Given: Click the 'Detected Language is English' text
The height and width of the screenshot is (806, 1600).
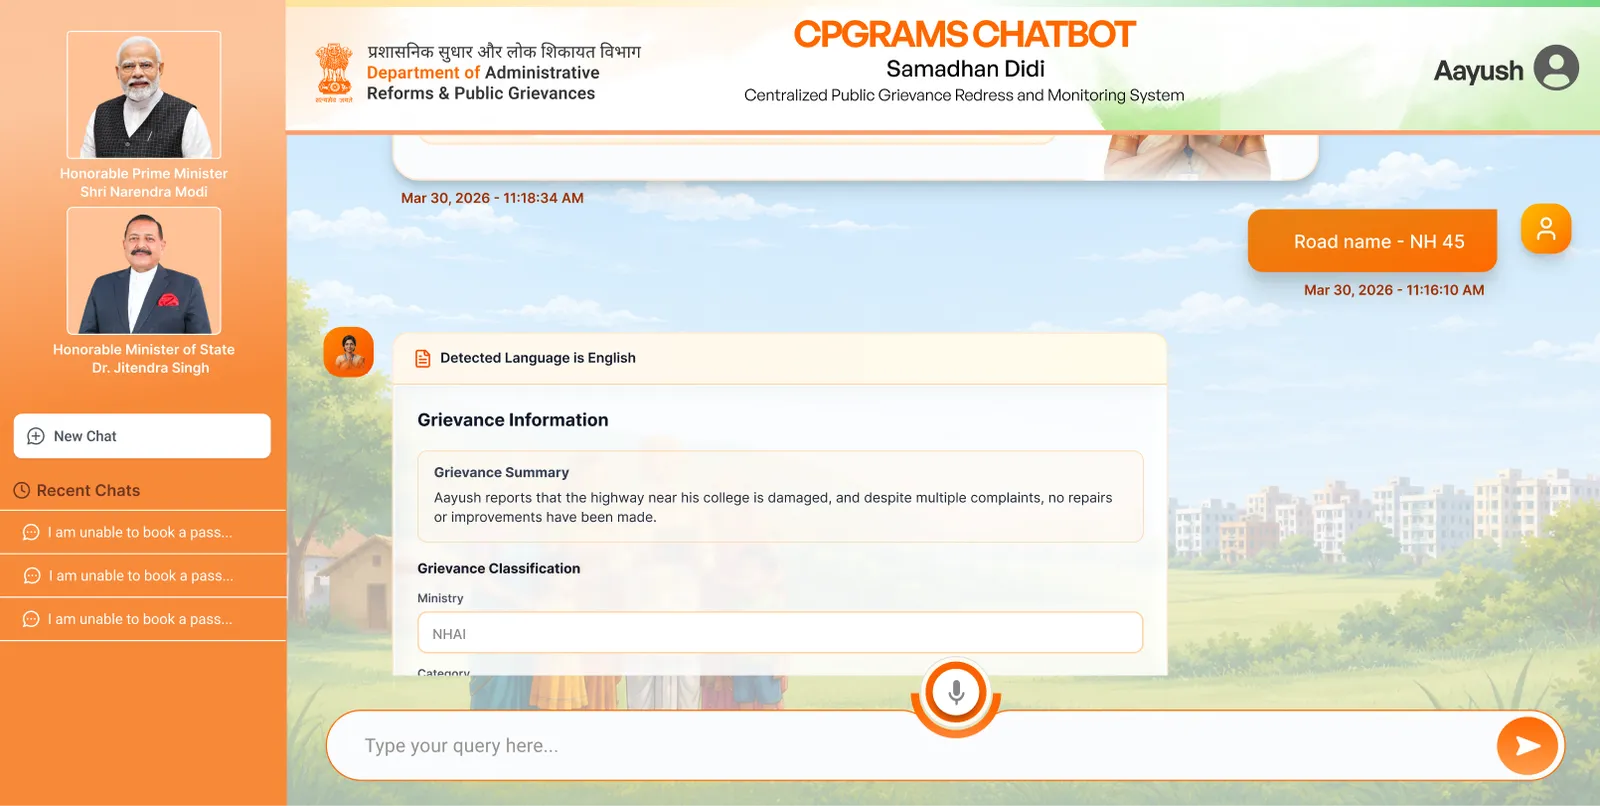Looking at the screenshot, I should coord(538,358).
